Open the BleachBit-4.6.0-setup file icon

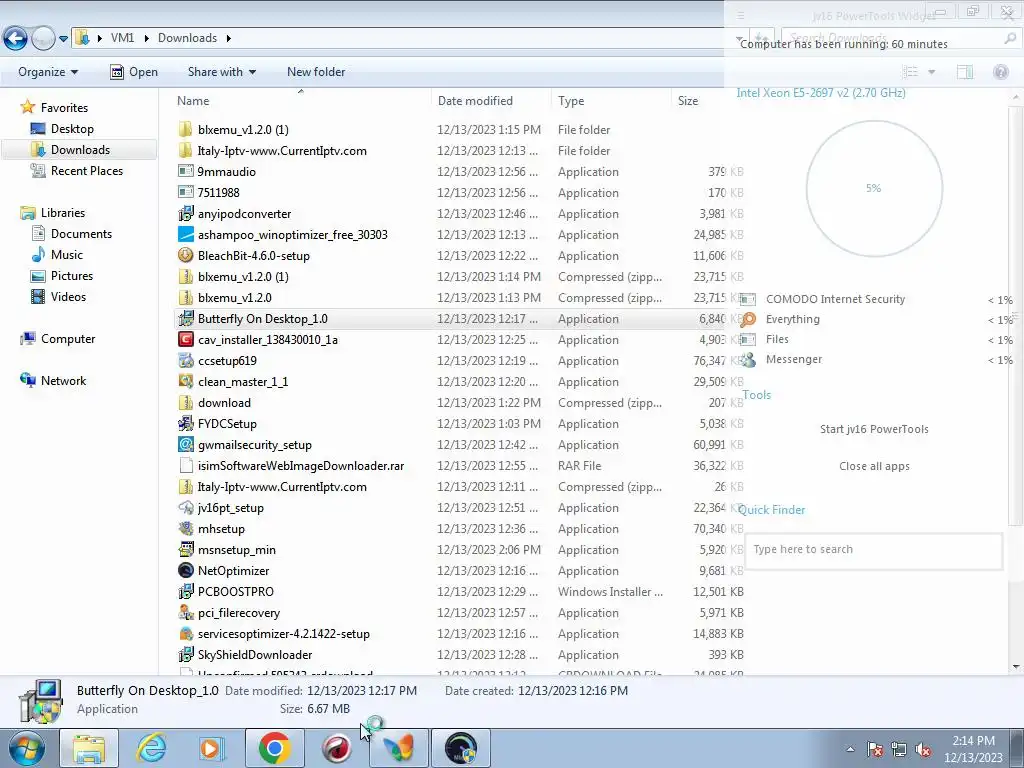coord(186,255)
